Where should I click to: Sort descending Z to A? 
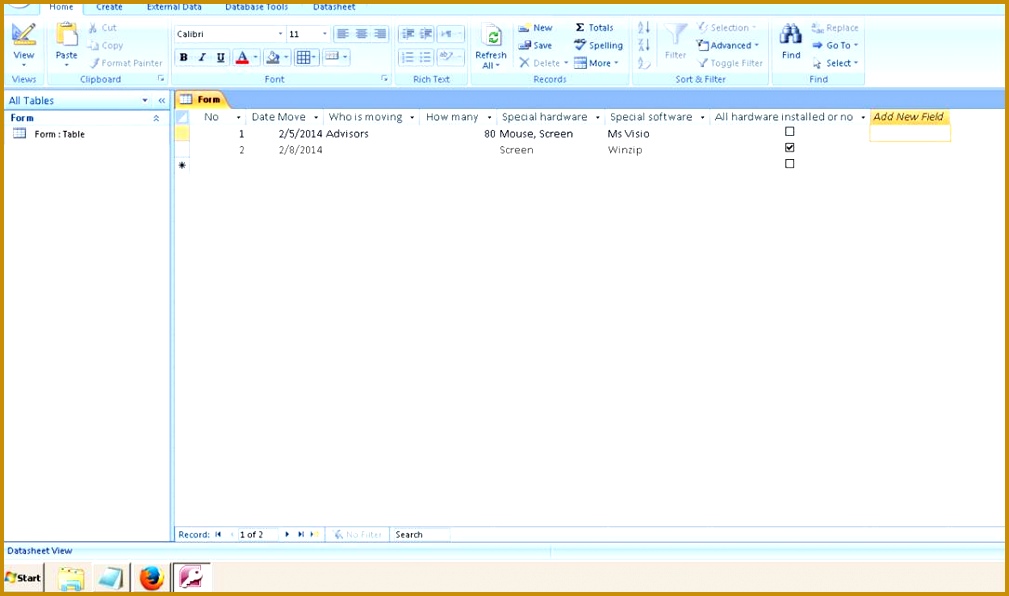643,45
